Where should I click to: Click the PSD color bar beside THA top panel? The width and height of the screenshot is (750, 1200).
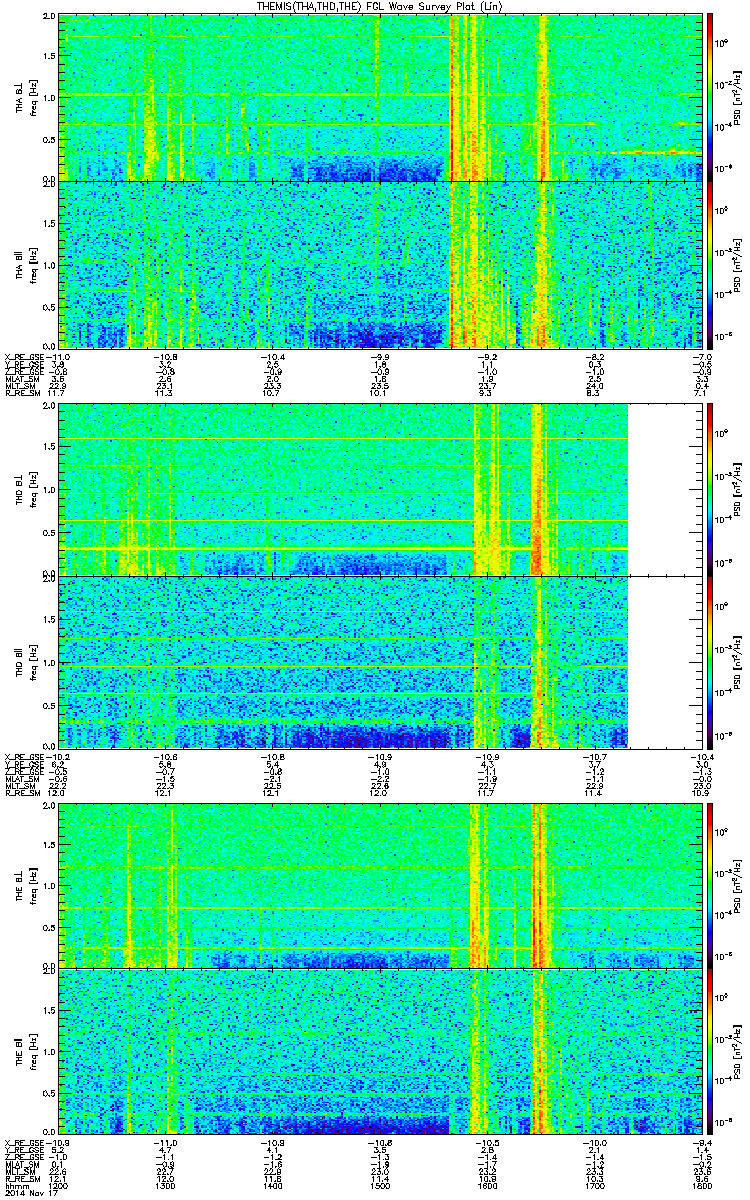[711, 97]
